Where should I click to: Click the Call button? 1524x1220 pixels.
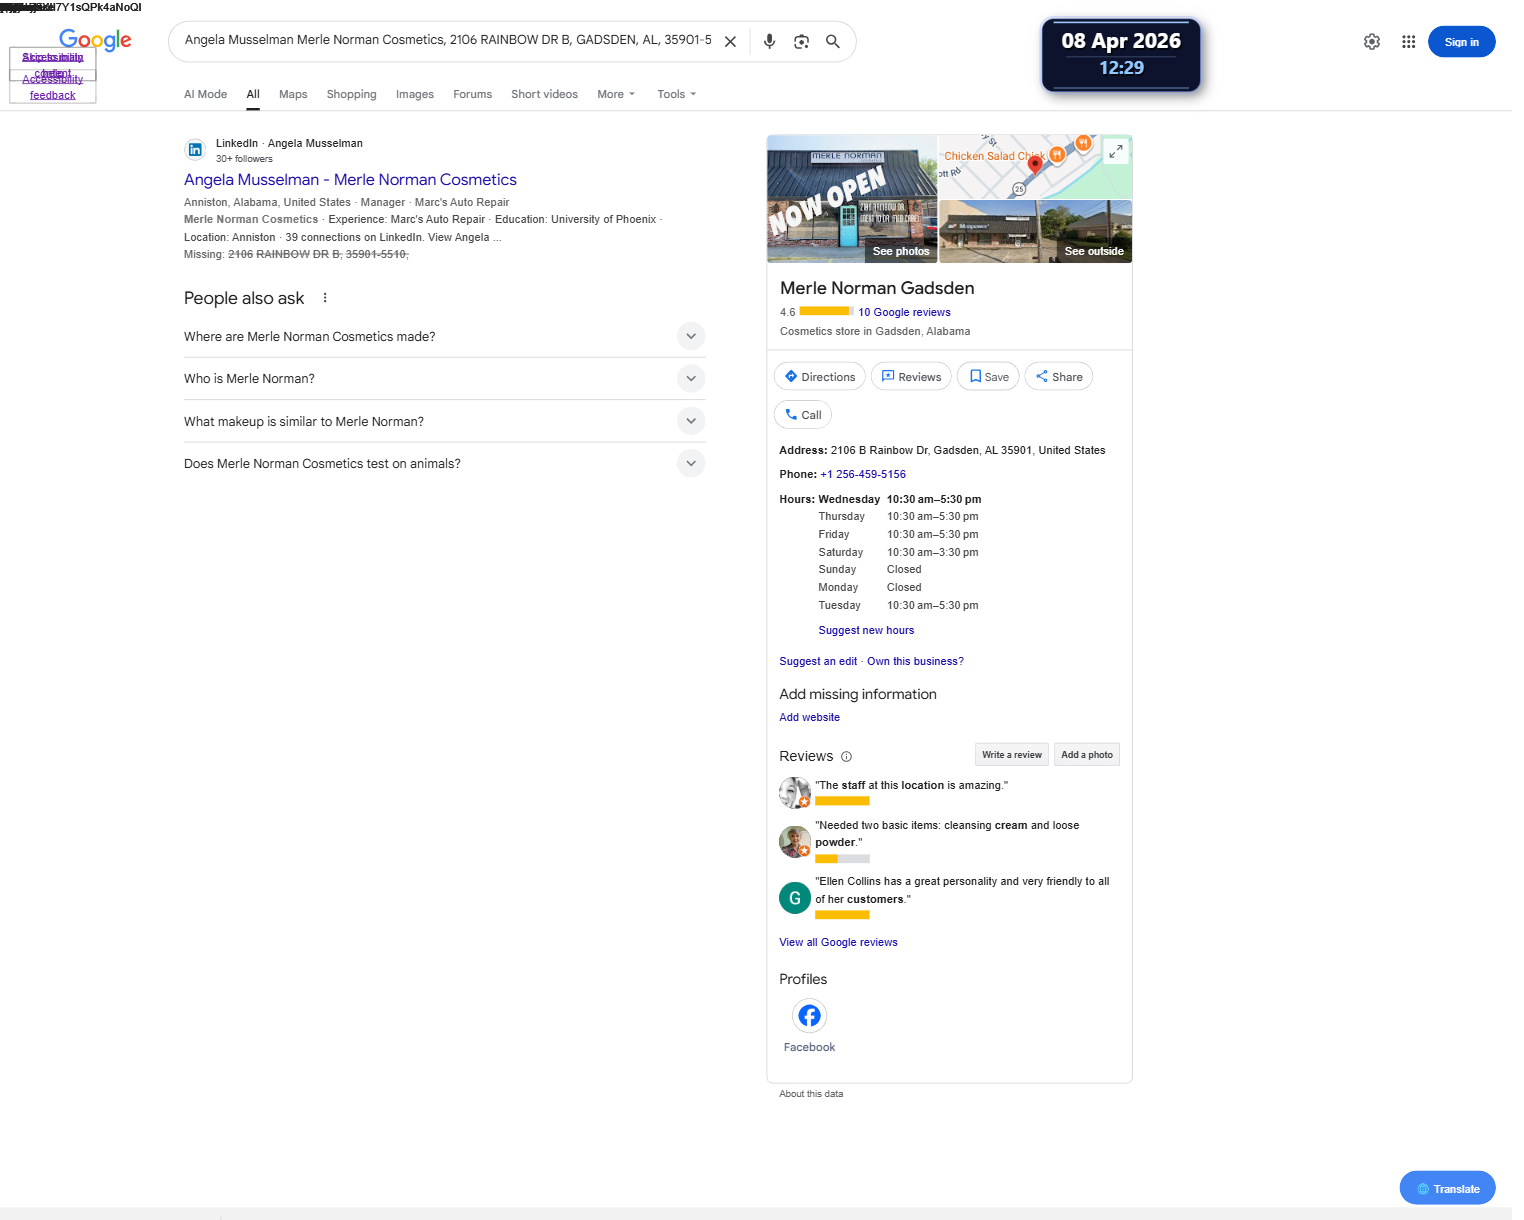[x=803, y=415]
